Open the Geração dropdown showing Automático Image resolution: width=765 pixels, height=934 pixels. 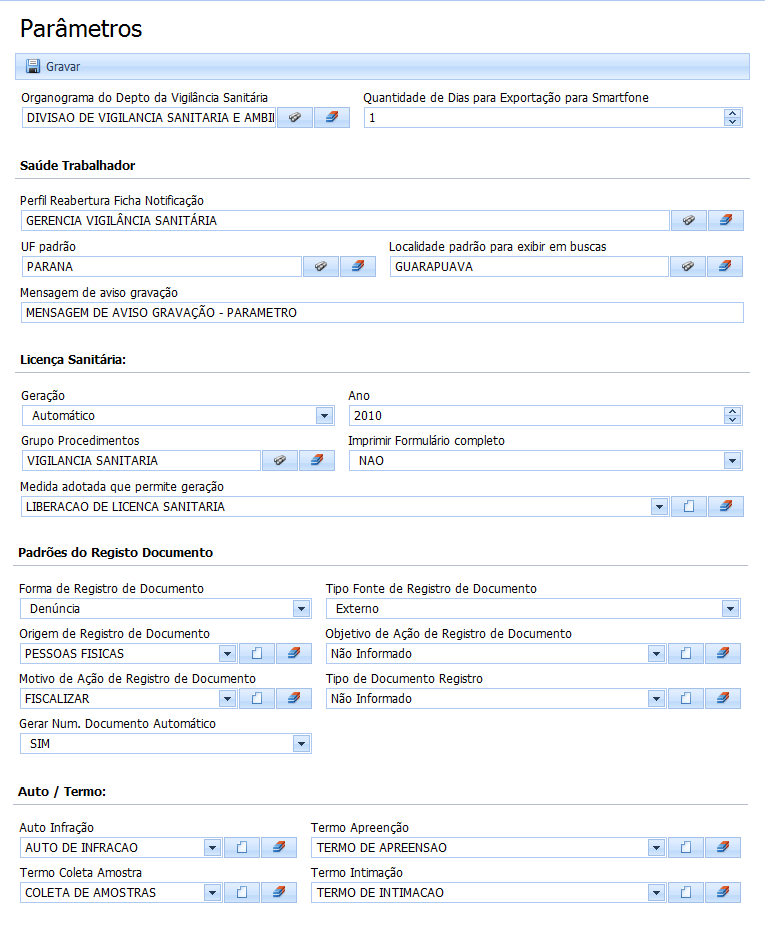(x=324, y=416)
